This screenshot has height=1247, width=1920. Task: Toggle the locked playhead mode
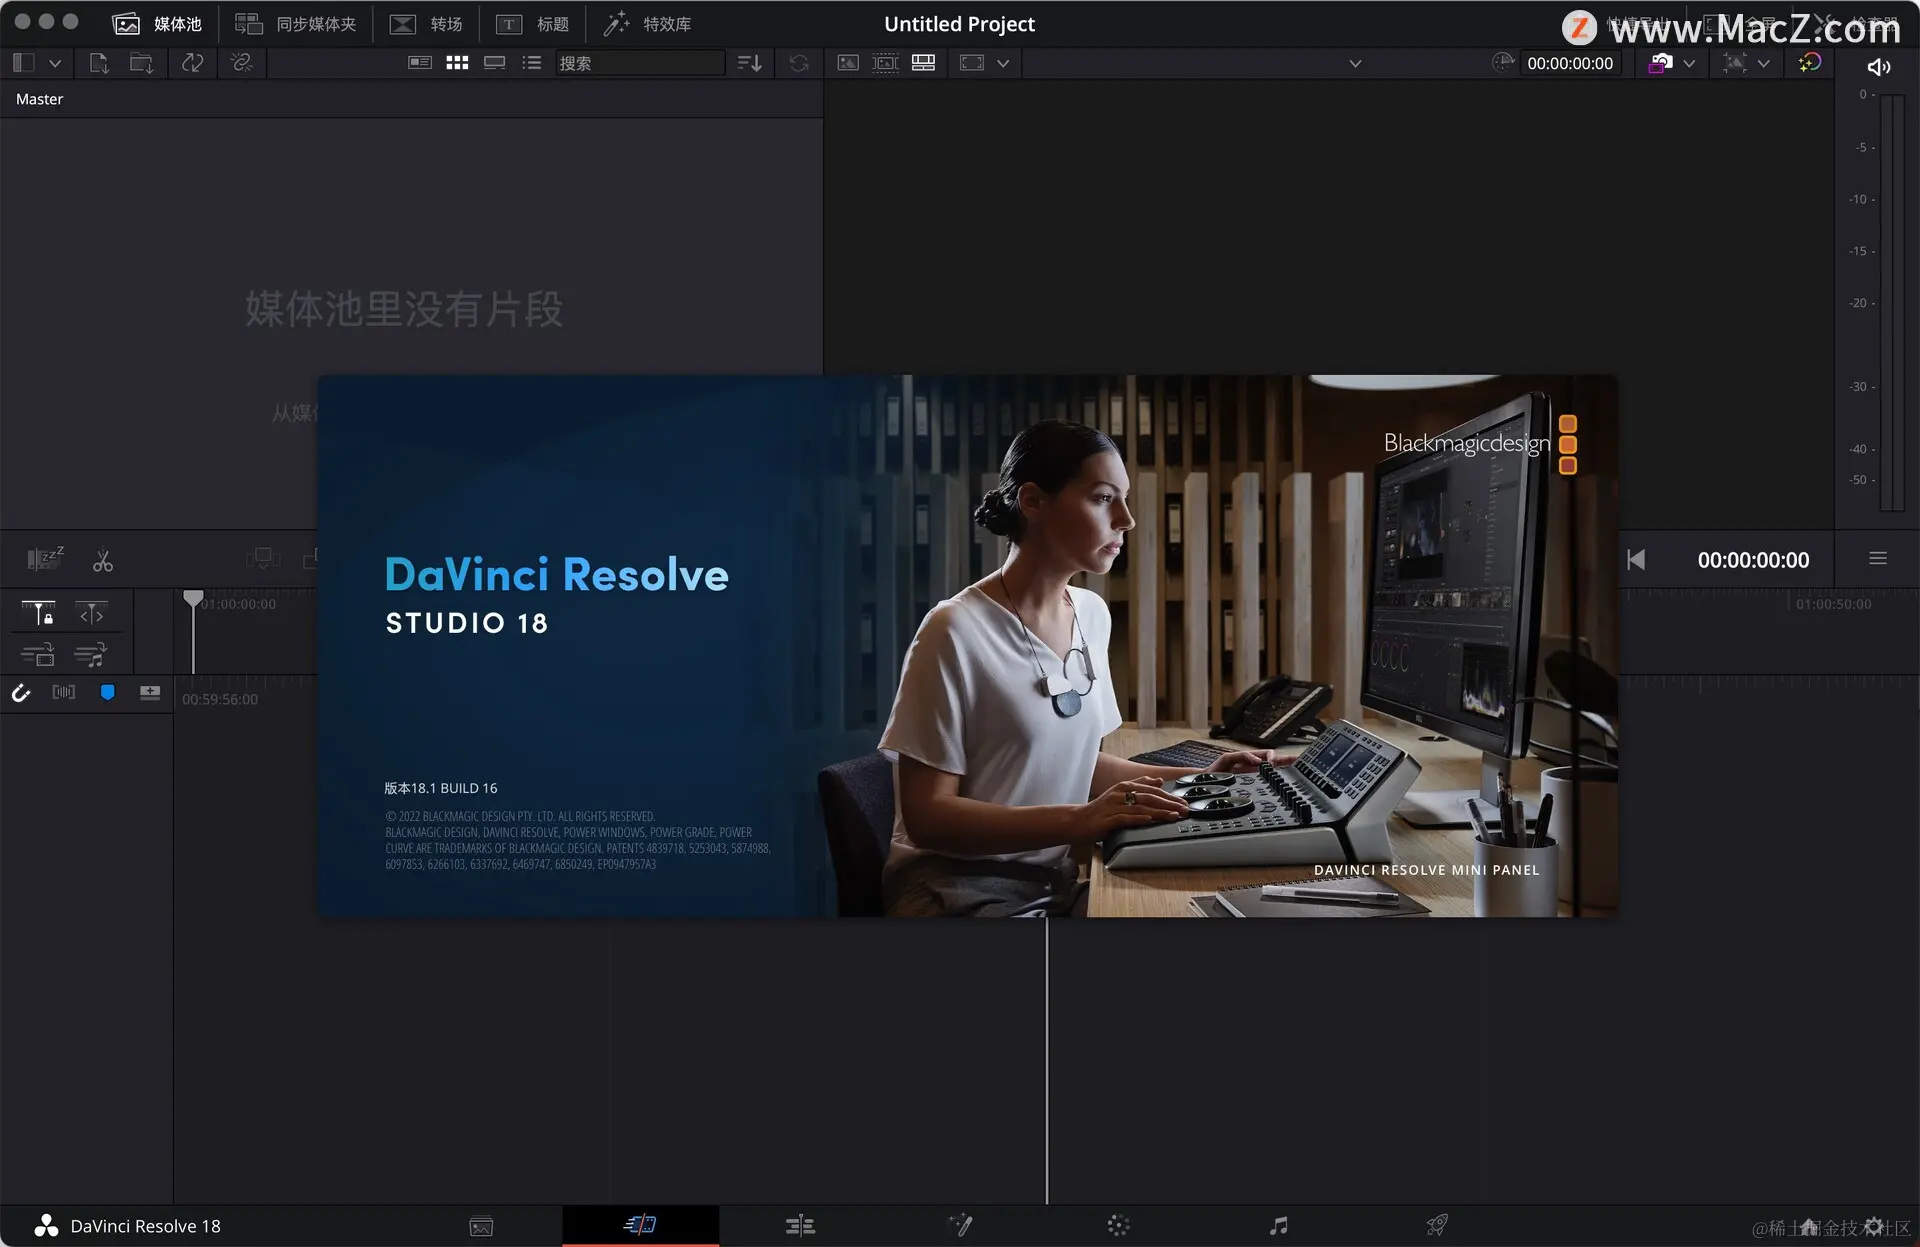click(39, 613)
